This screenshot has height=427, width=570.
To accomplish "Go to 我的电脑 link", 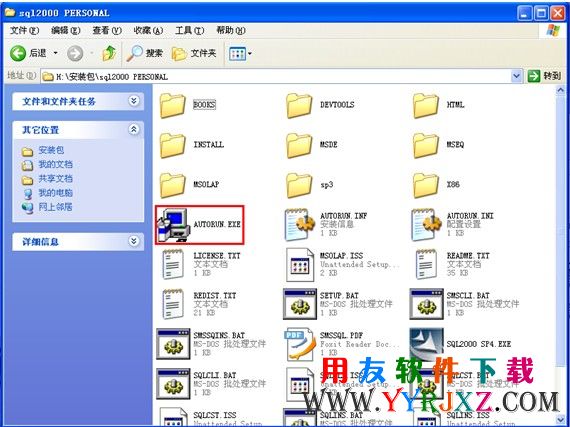I will 47,193.
